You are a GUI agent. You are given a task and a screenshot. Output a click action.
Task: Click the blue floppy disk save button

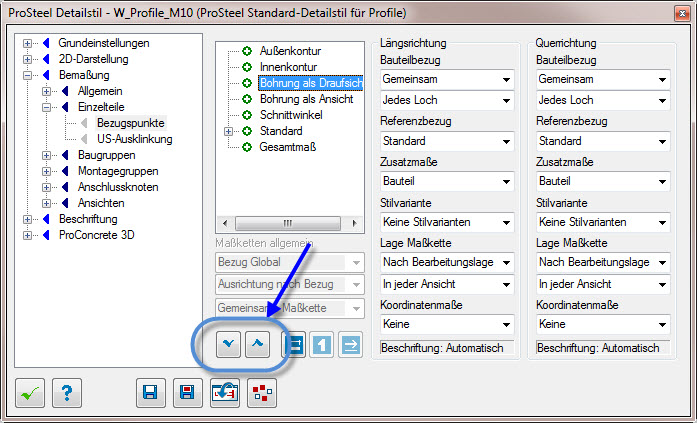(x=151, y=393)
